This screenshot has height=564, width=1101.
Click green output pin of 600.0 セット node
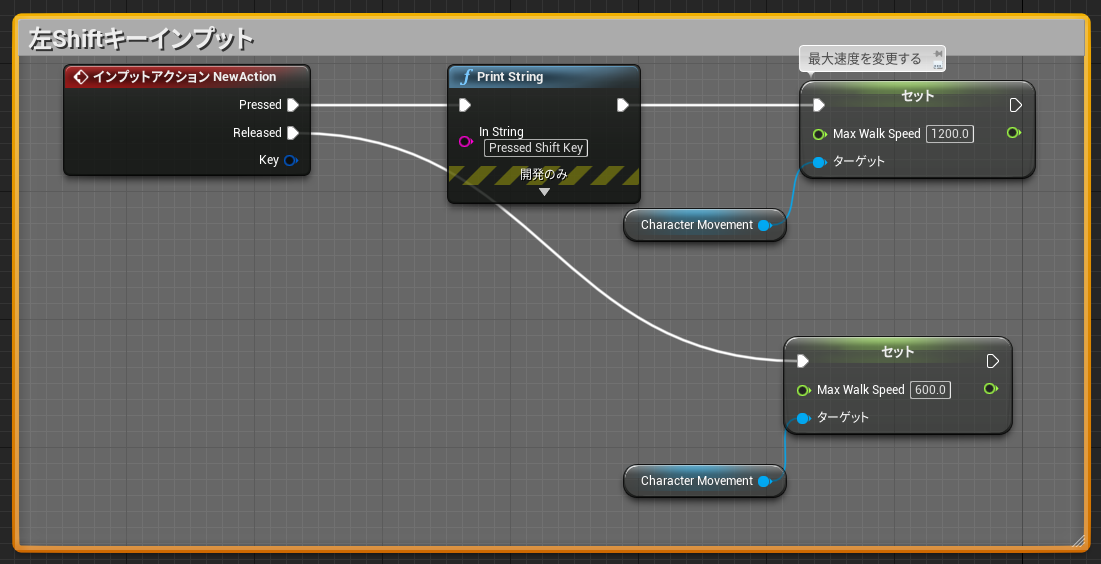pyautogui.click(x=991, y=388)
